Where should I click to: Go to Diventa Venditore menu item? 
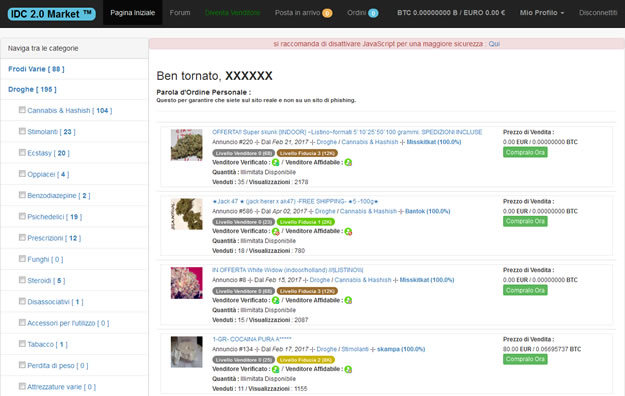pos(232,13)
